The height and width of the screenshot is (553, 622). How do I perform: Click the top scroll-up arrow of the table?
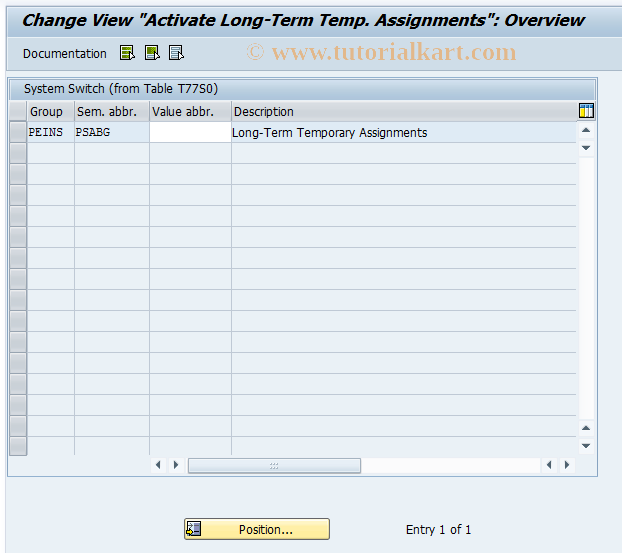(586, 131)
